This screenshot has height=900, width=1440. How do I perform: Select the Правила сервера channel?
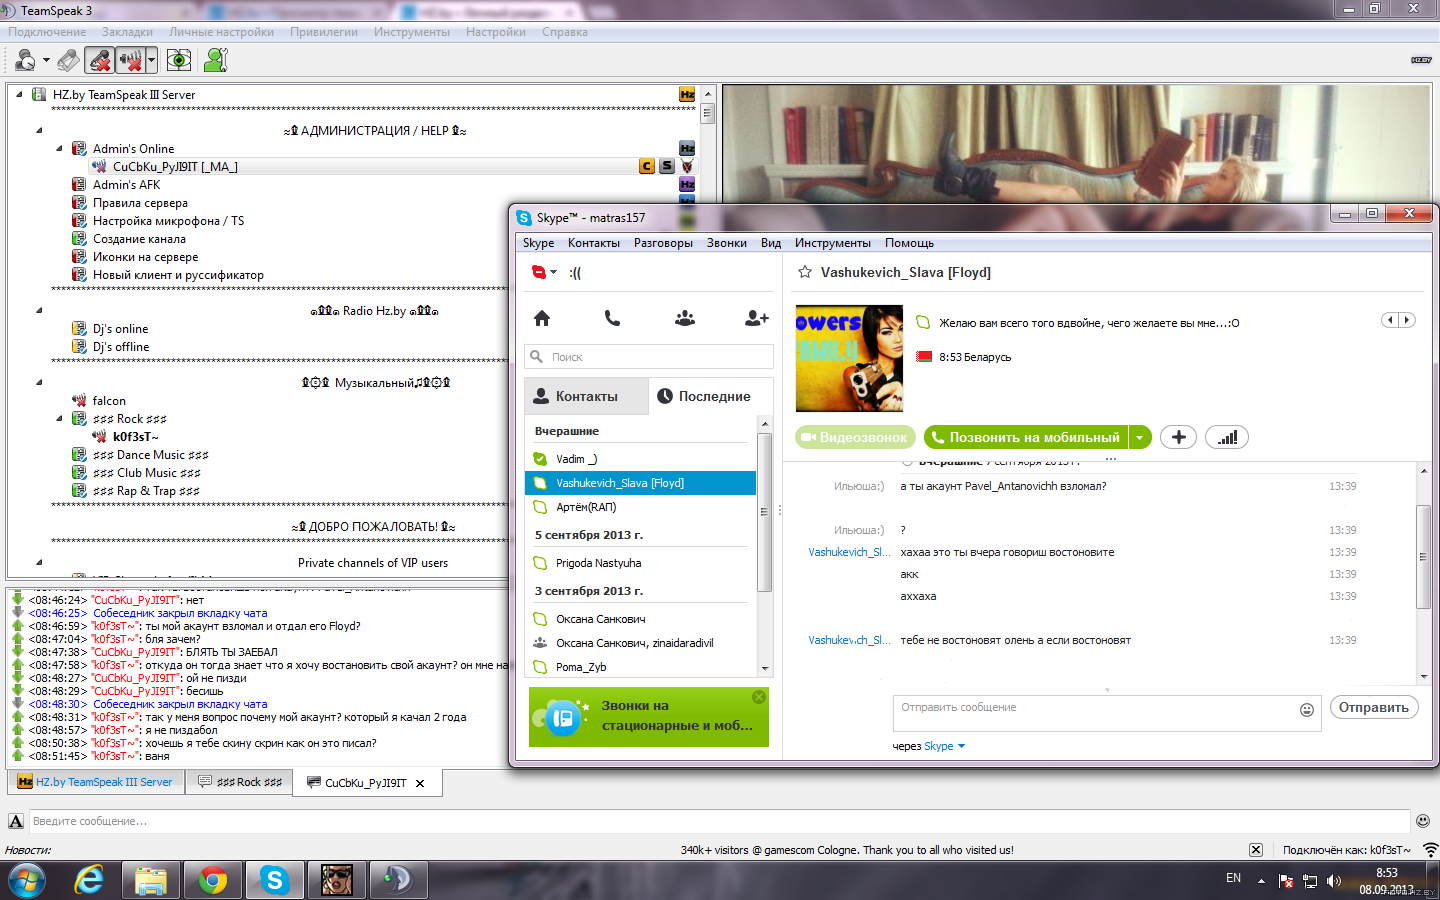[x=140, y=202]
